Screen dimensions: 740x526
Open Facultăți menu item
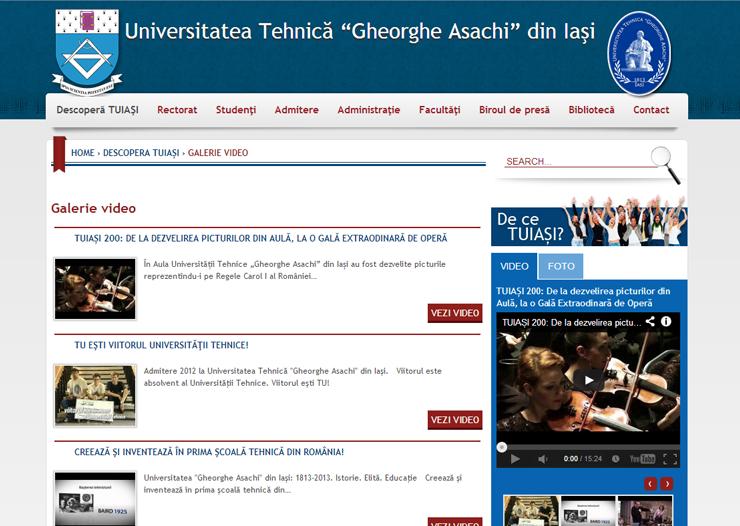pos(439,110)
